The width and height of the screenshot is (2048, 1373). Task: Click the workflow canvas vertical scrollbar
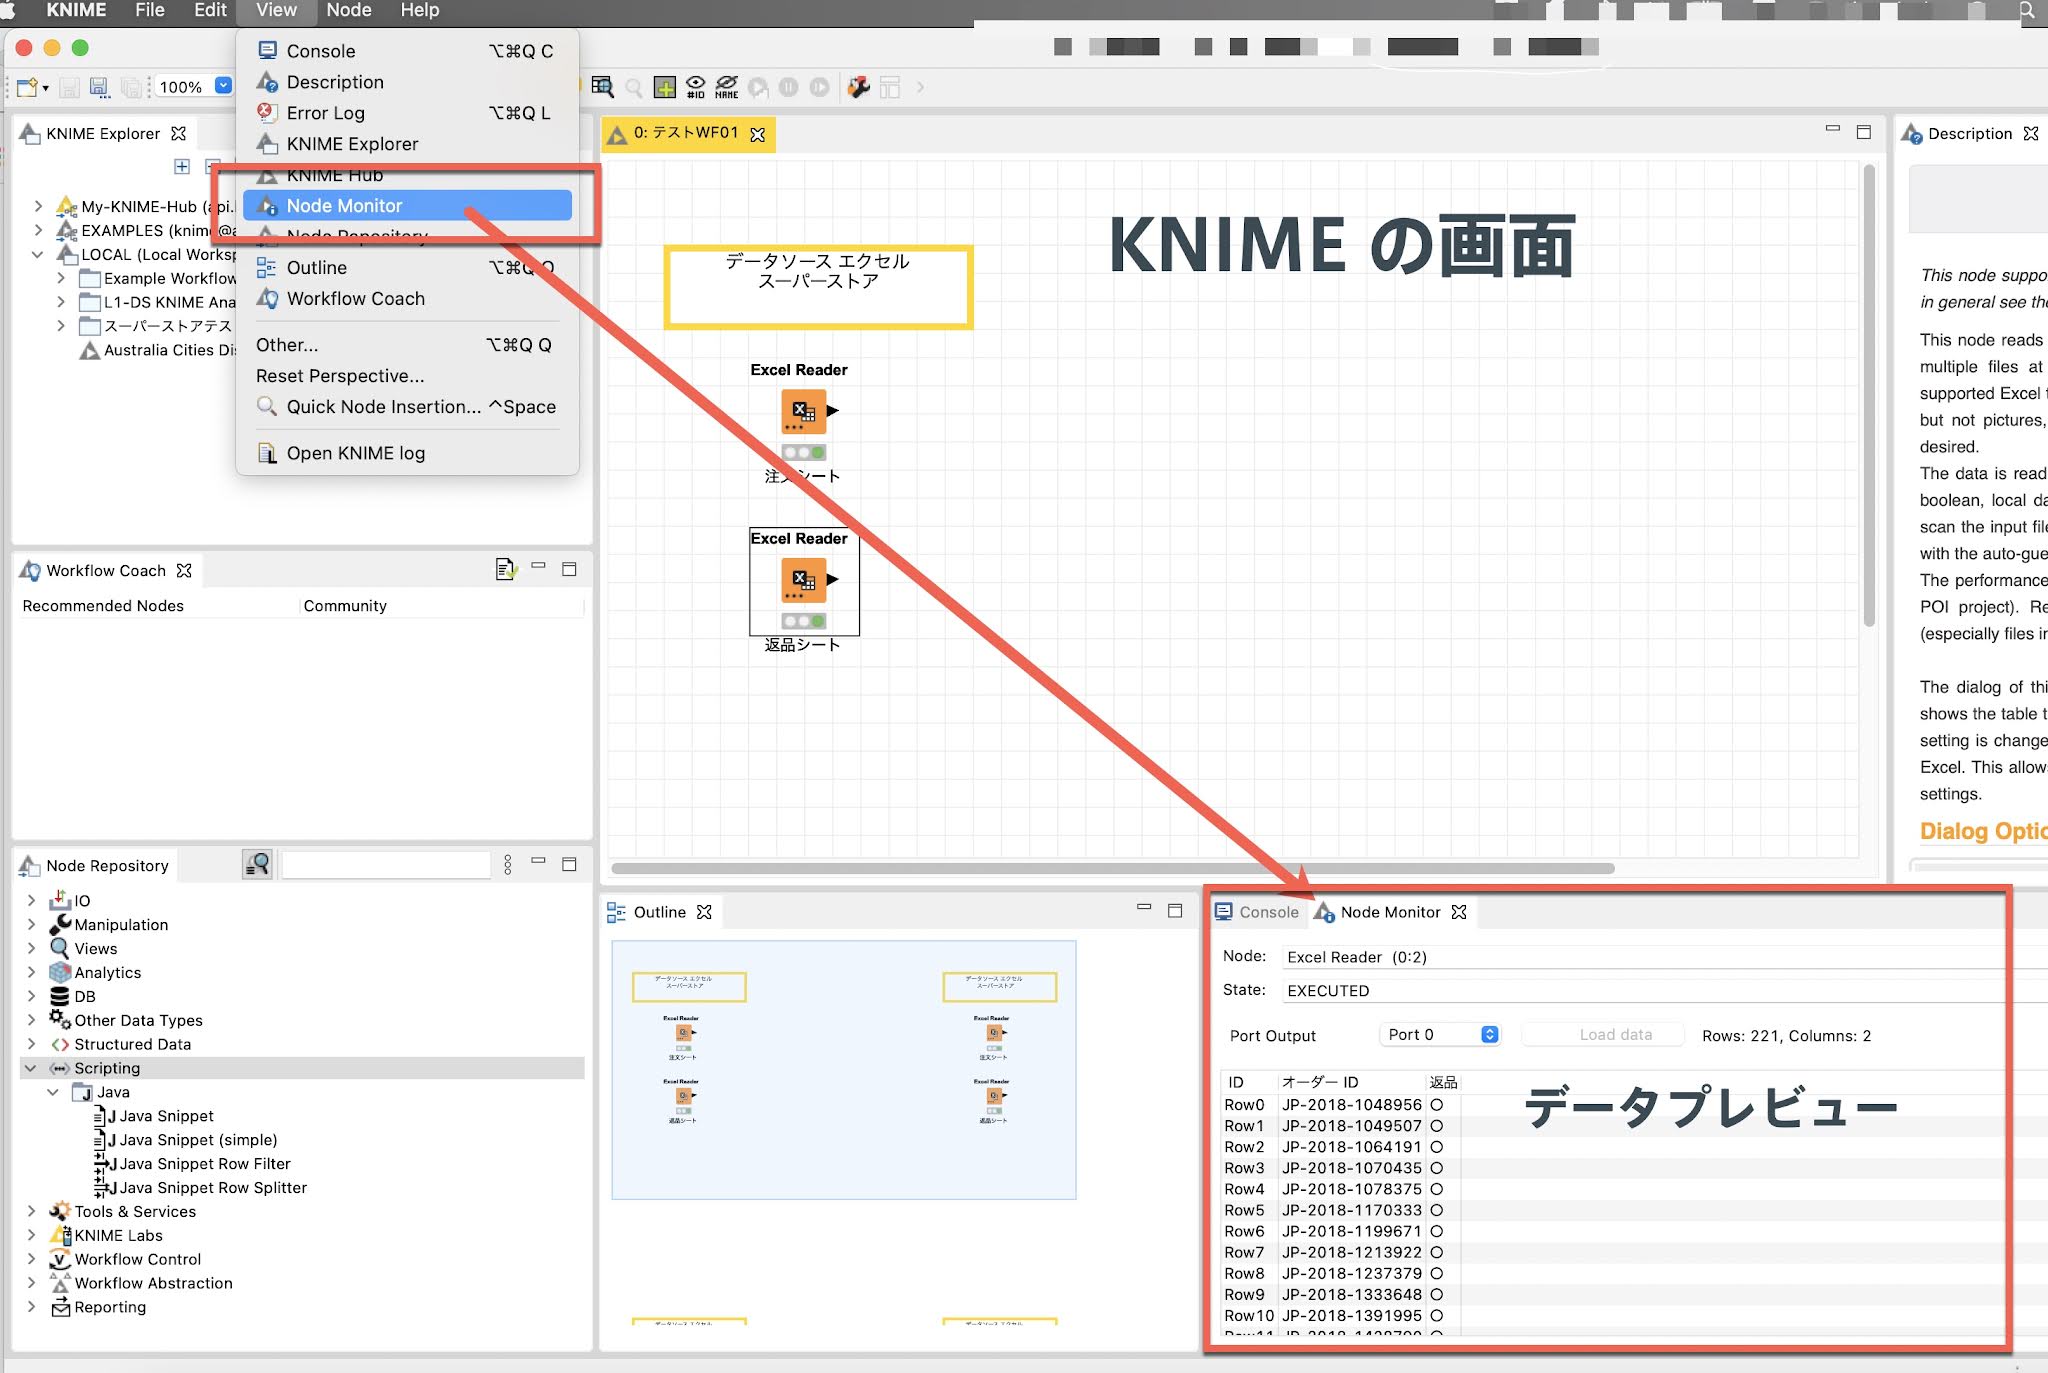[x=1868, y=395]
